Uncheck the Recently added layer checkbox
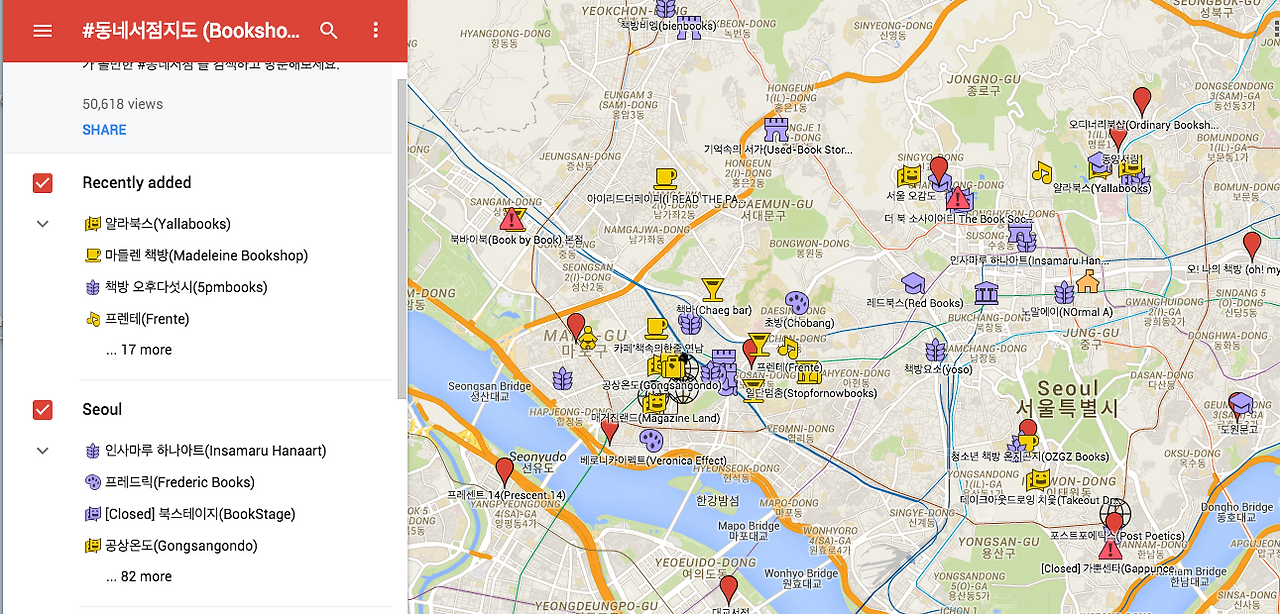The height and width of the screenshot is (614, 1280). pos(42,183)
